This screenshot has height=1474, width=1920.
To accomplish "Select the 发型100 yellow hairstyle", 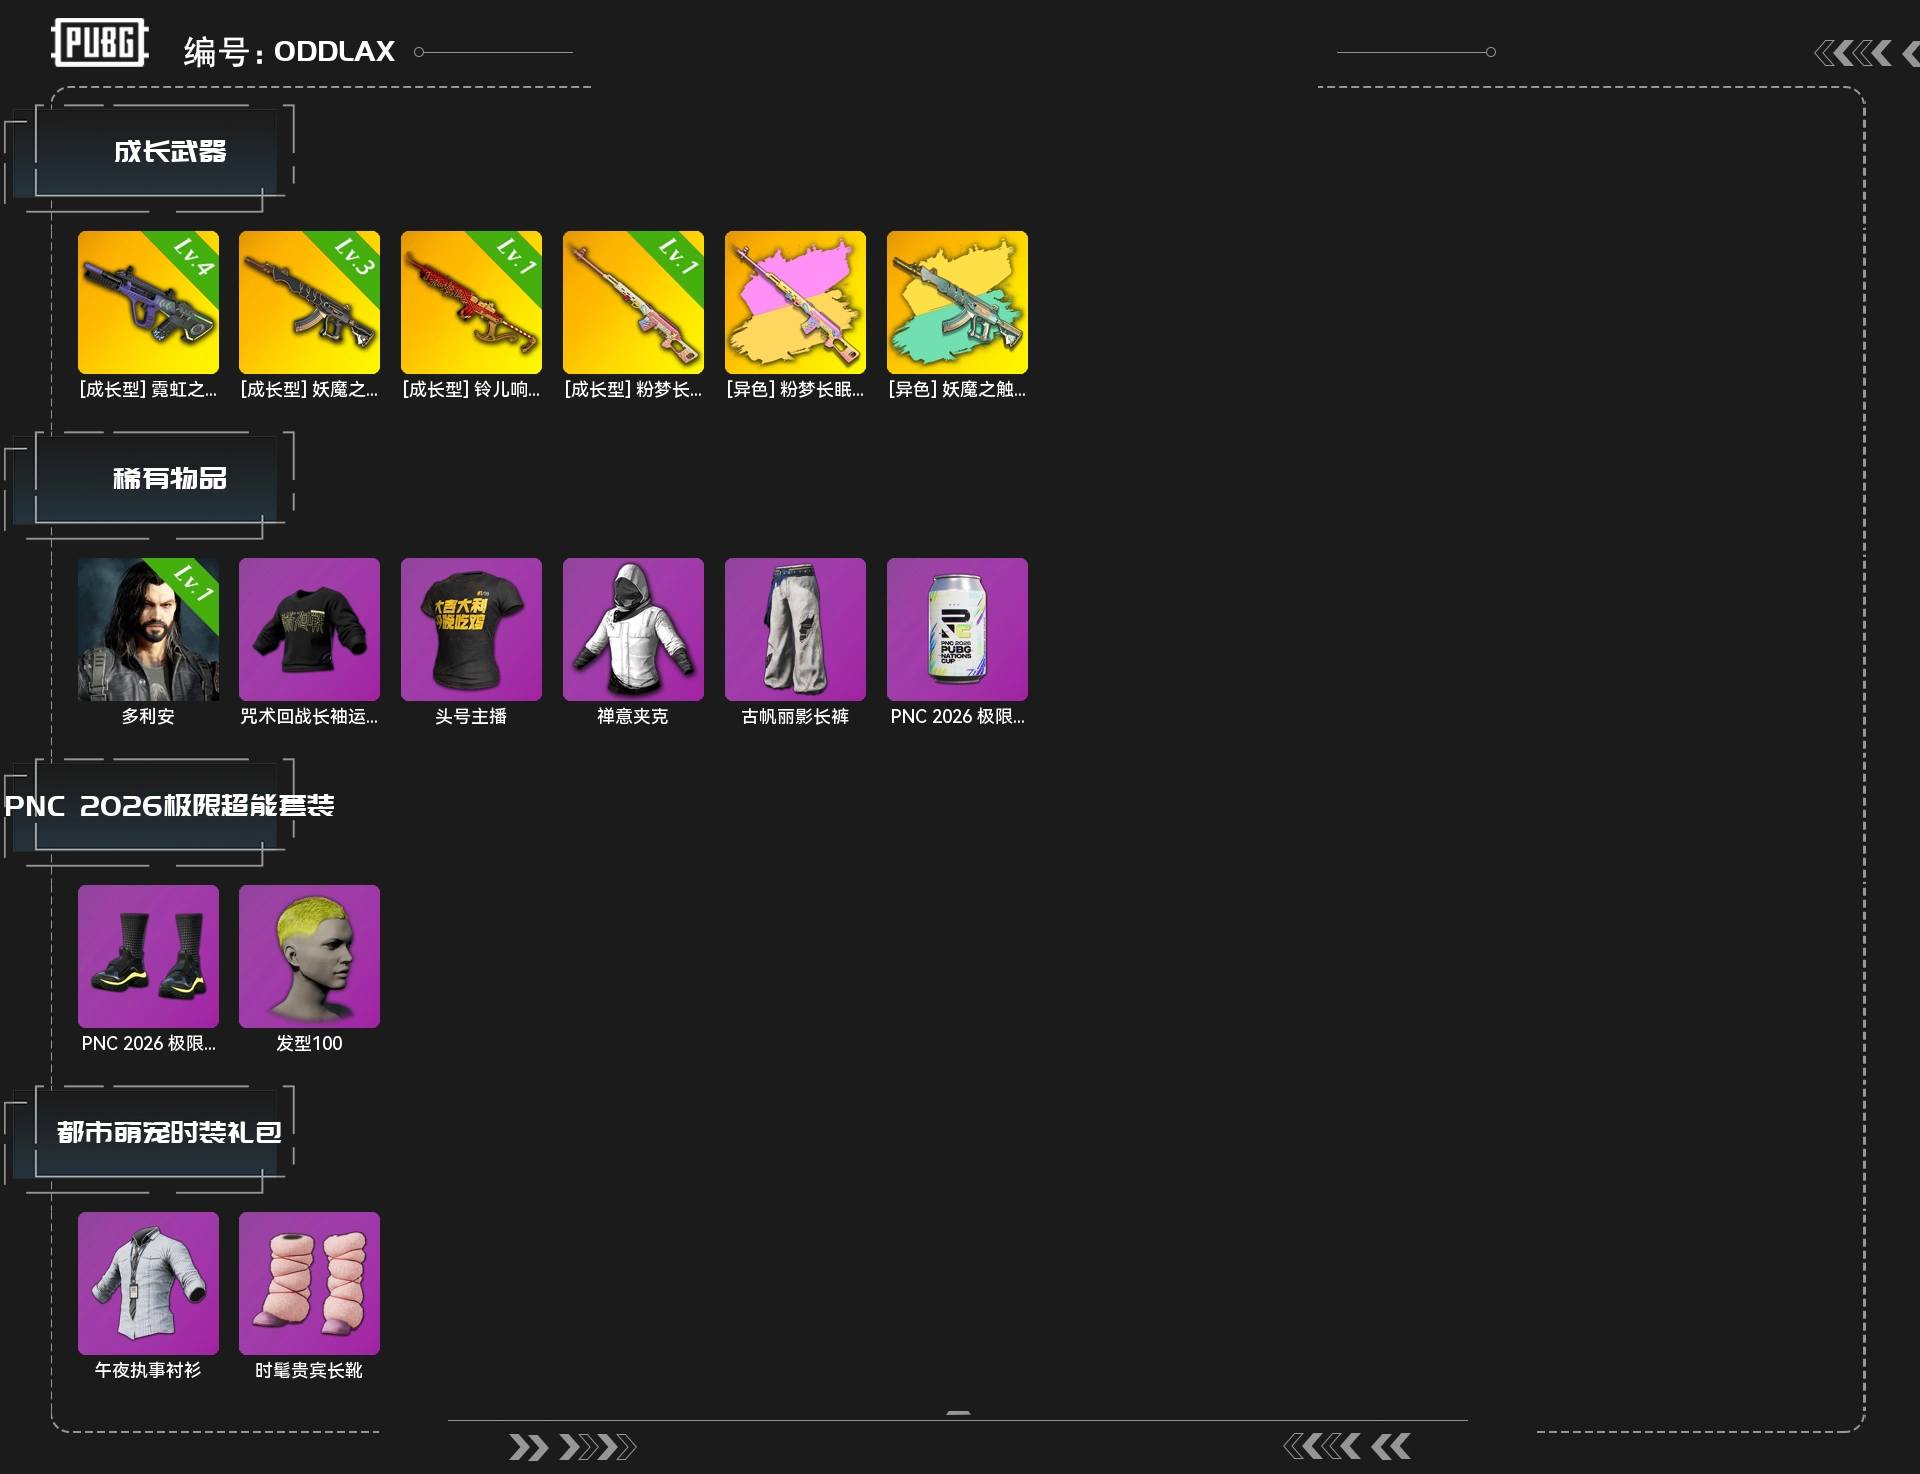I will coord(309,956).
